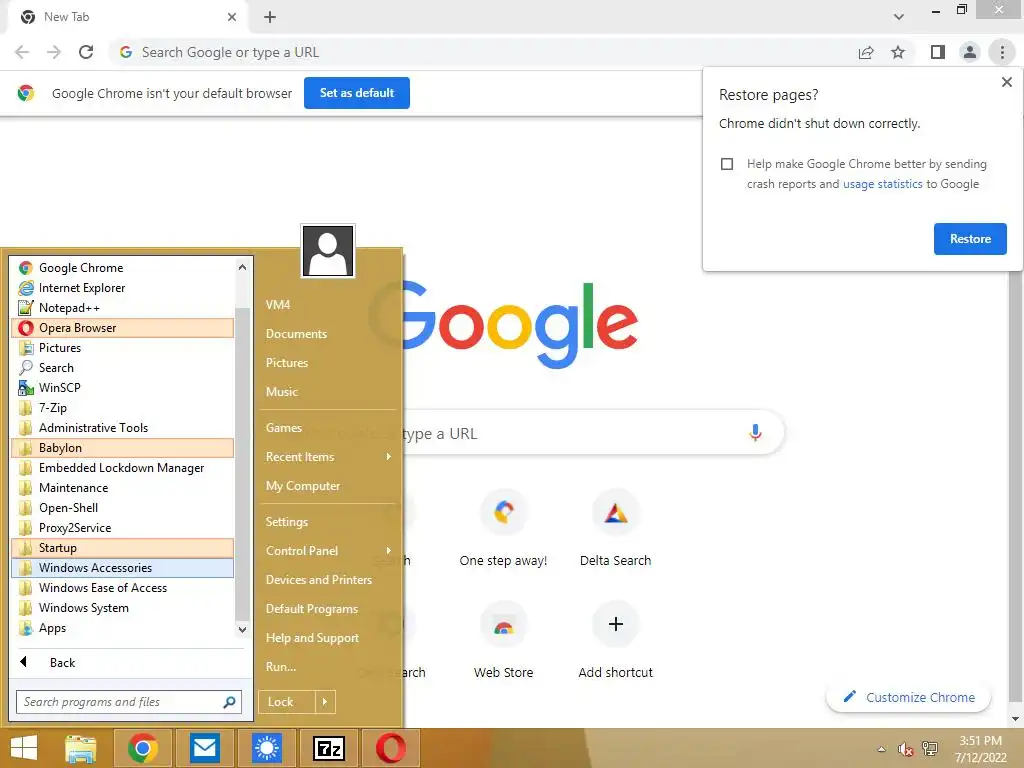The image size is (1024, 768).
Task: Reload the page with the refresh icon
Action: click(86, 52)
